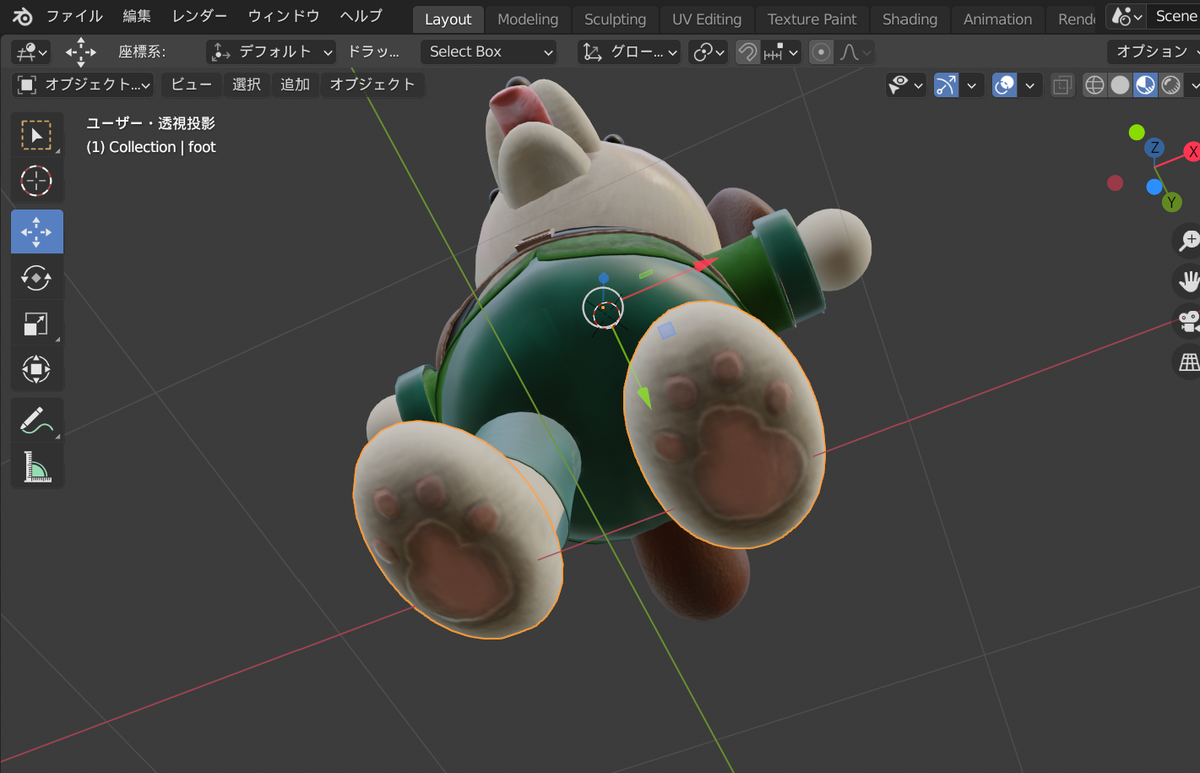Click the blue Z axis gizmo ball

(1155, 148)
